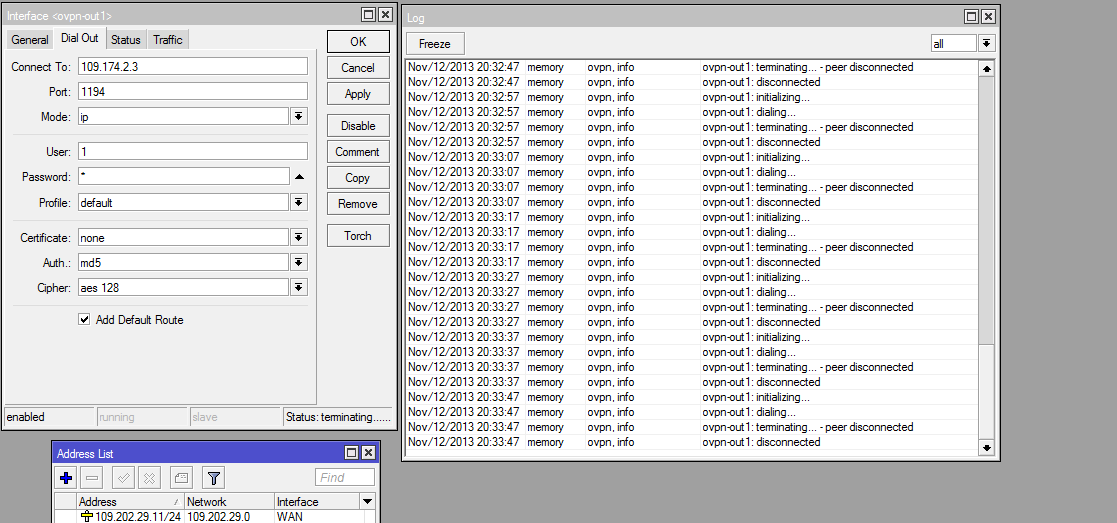This screenshot has width=1117, height=523.
Task: Select the 20:33:37 terminating log entry
Action: pos(692,367)
